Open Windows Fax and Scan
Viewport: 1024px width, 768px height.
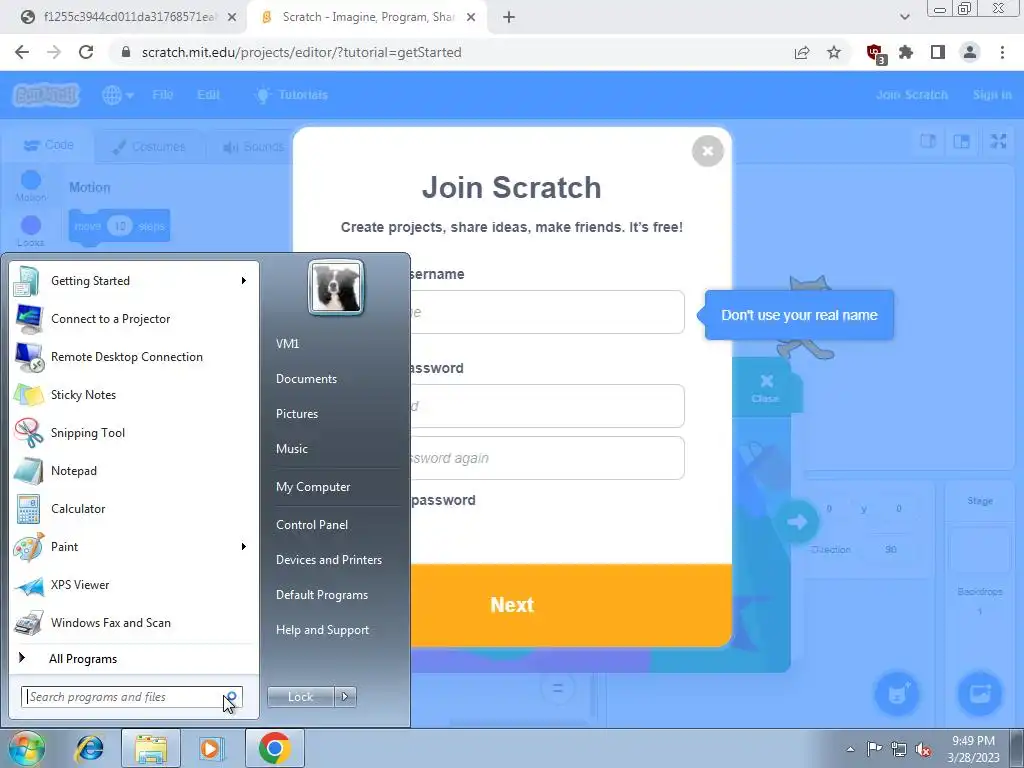pos(134,622)
